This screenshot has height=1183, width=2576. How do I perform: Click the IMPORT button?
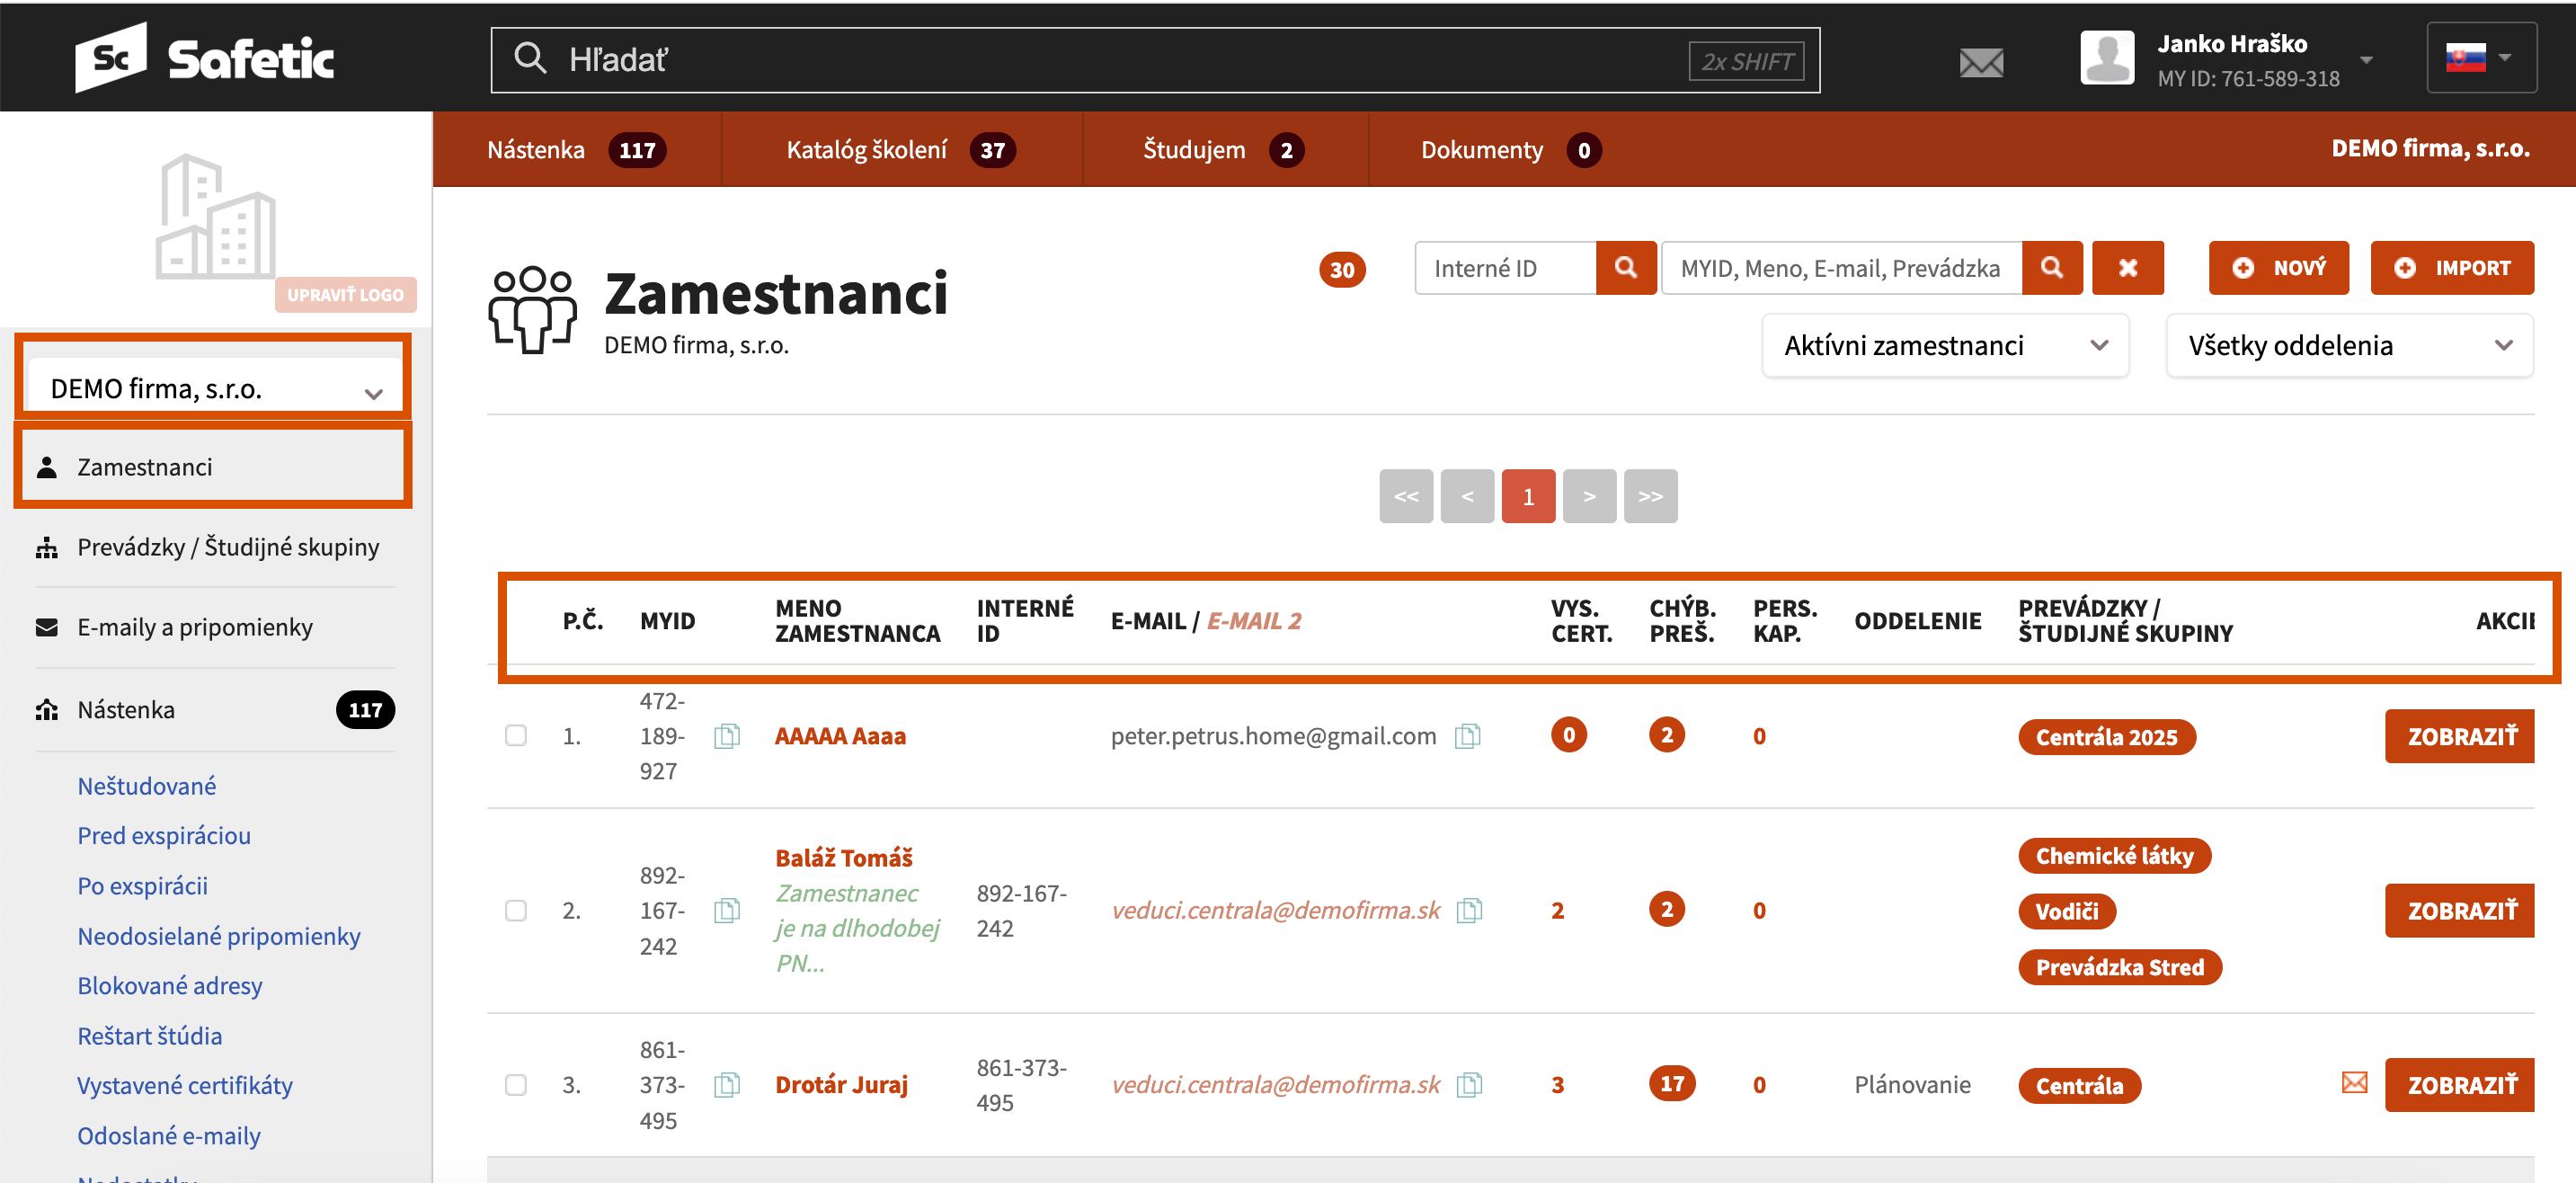[2452, 268]
